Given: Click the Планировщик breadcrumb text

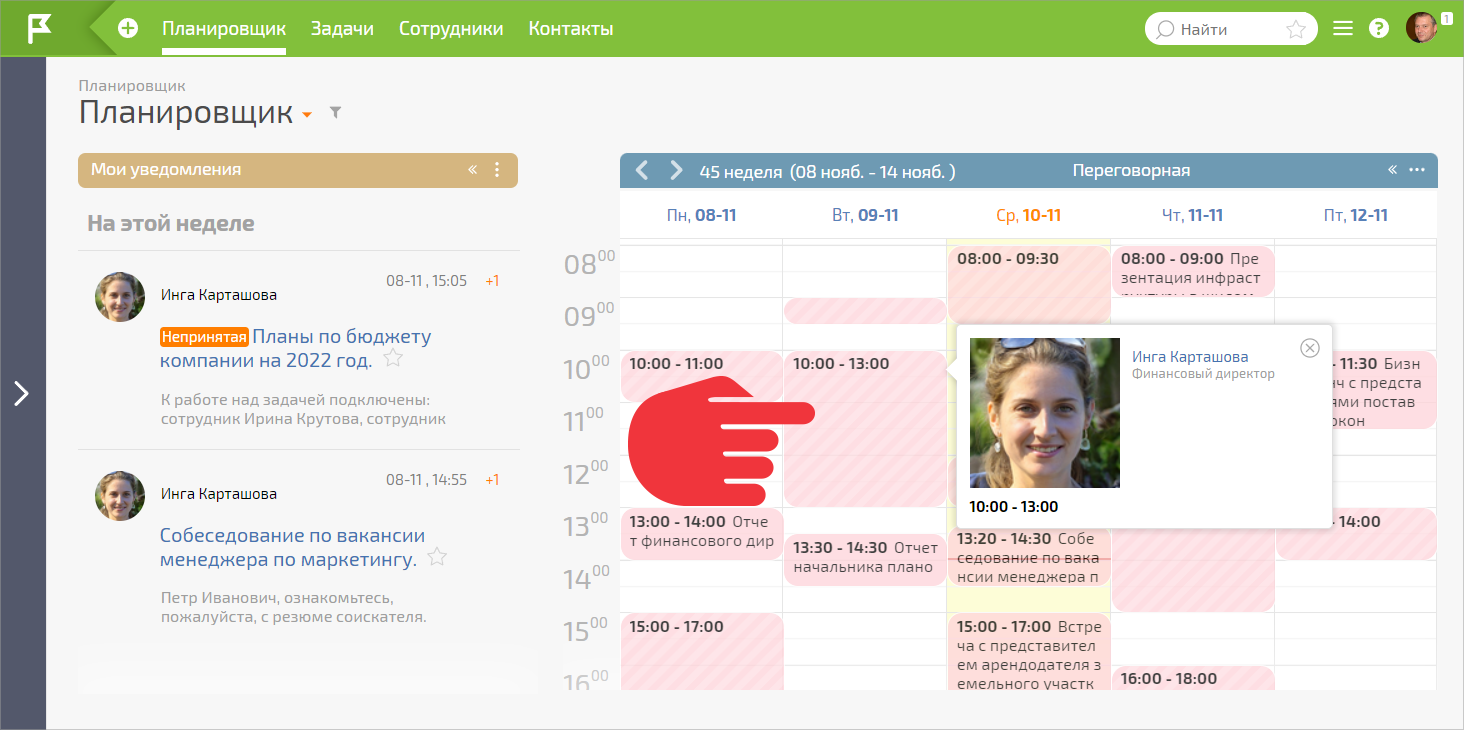Looking at the screenshot, I should (x=132, y=86).
